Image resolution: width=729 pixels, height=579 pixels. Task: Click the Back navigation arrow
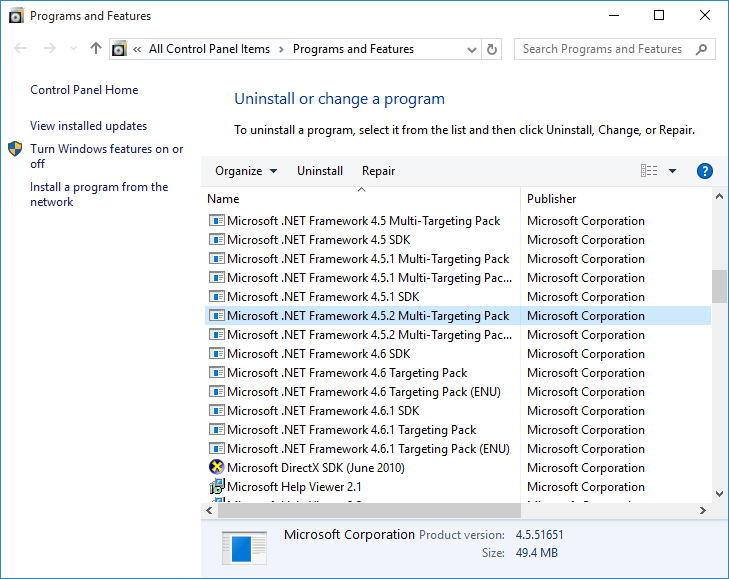[x=20, y=48]
